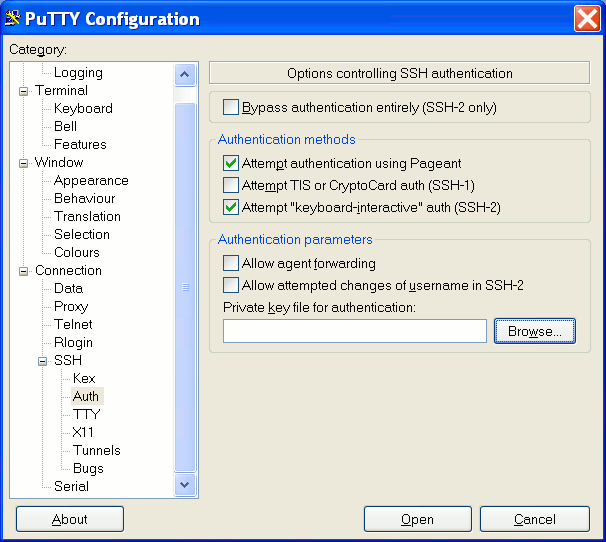This screenshot has height=542, width=606.
Task: Click the Cancel button
Action: (x=535, y=519)
